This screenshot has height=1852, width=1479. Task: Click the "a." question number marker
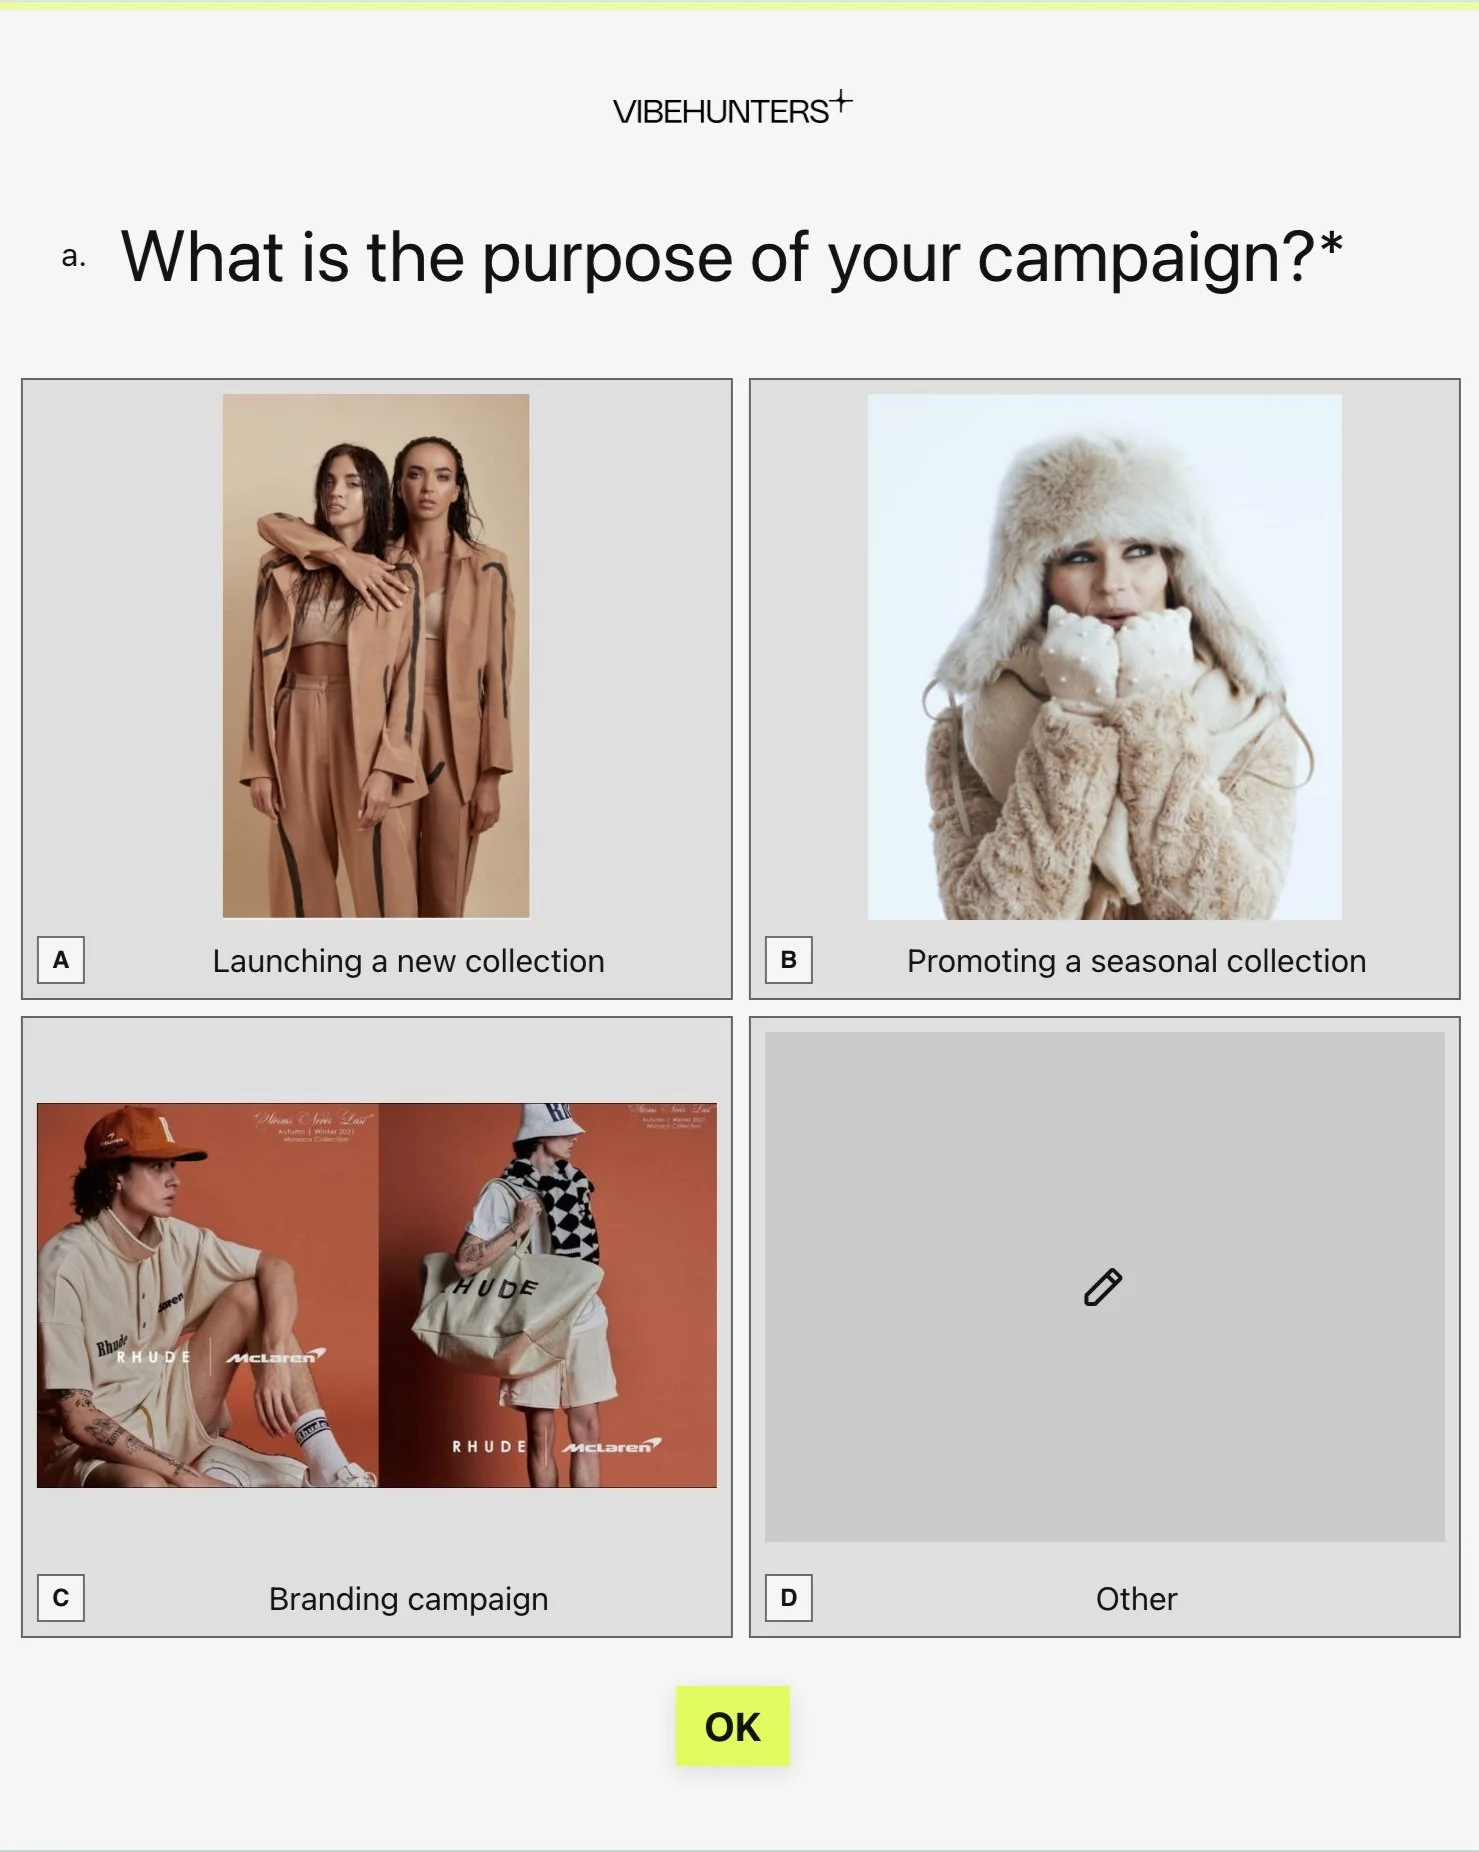[x=73, y=257]
